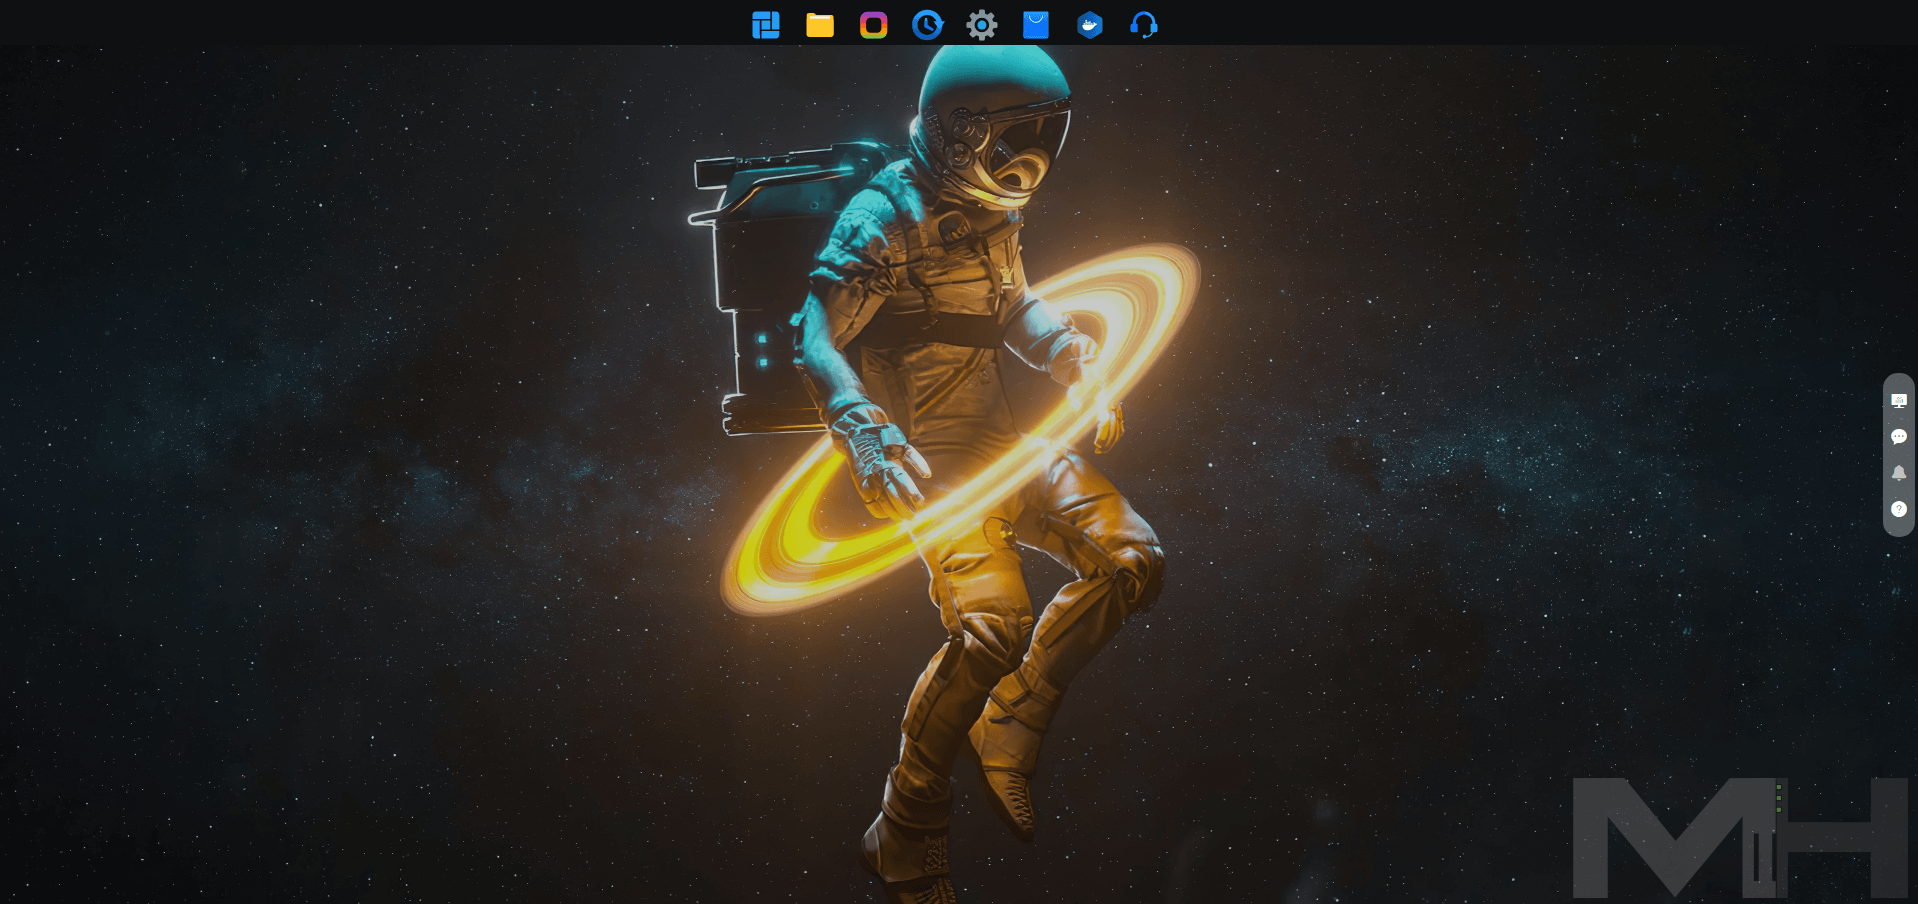
Task: Open the headset Support Center icon
Action: pos(1144,25)
